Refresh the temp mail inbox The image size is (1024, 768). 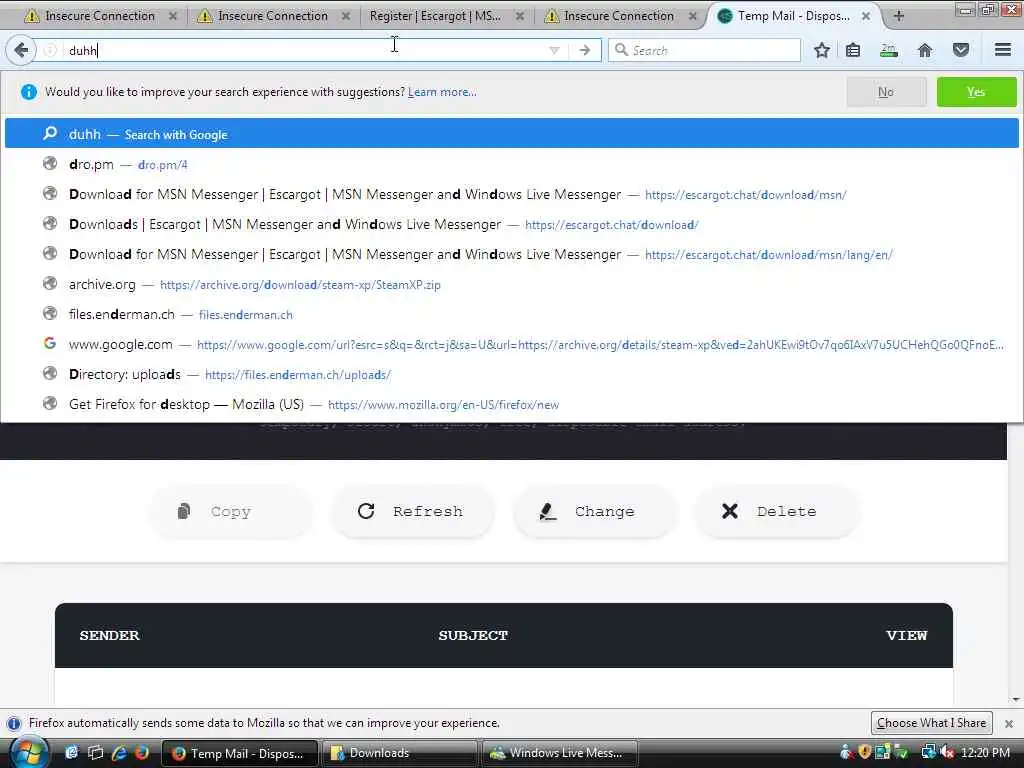point(413,511)
